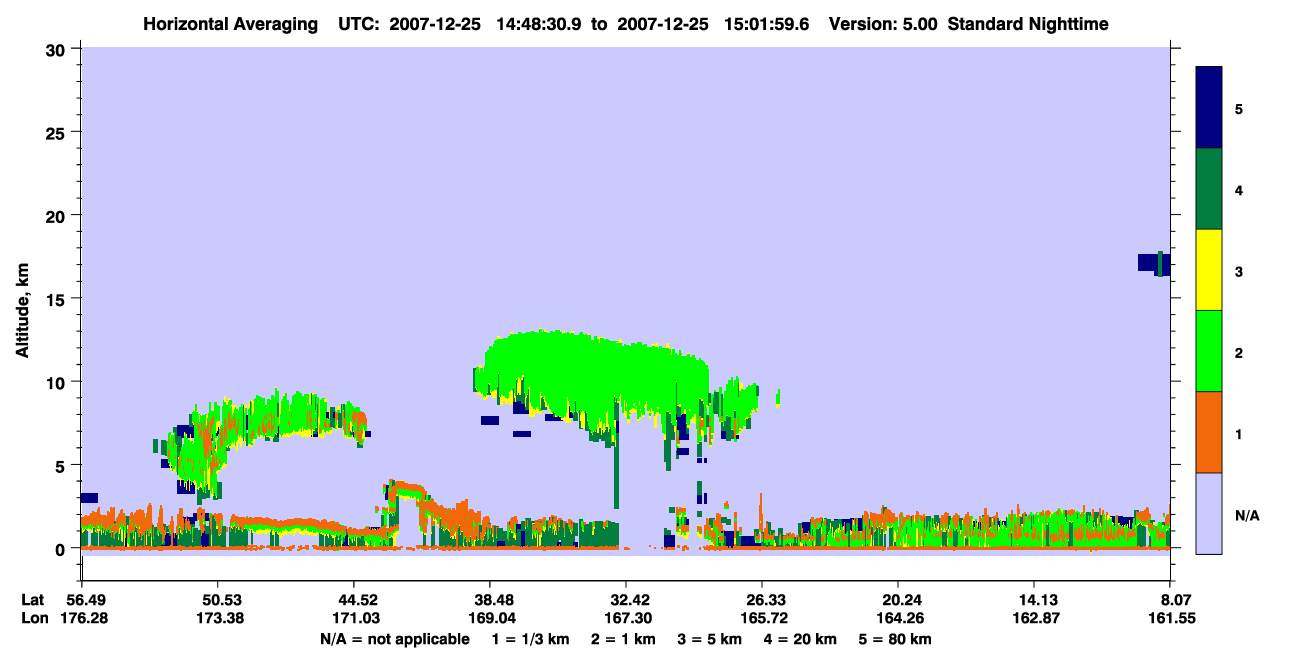Click the dark blue colorbar segment labeled 5
1300x667 pixels.
[1209, 107]
